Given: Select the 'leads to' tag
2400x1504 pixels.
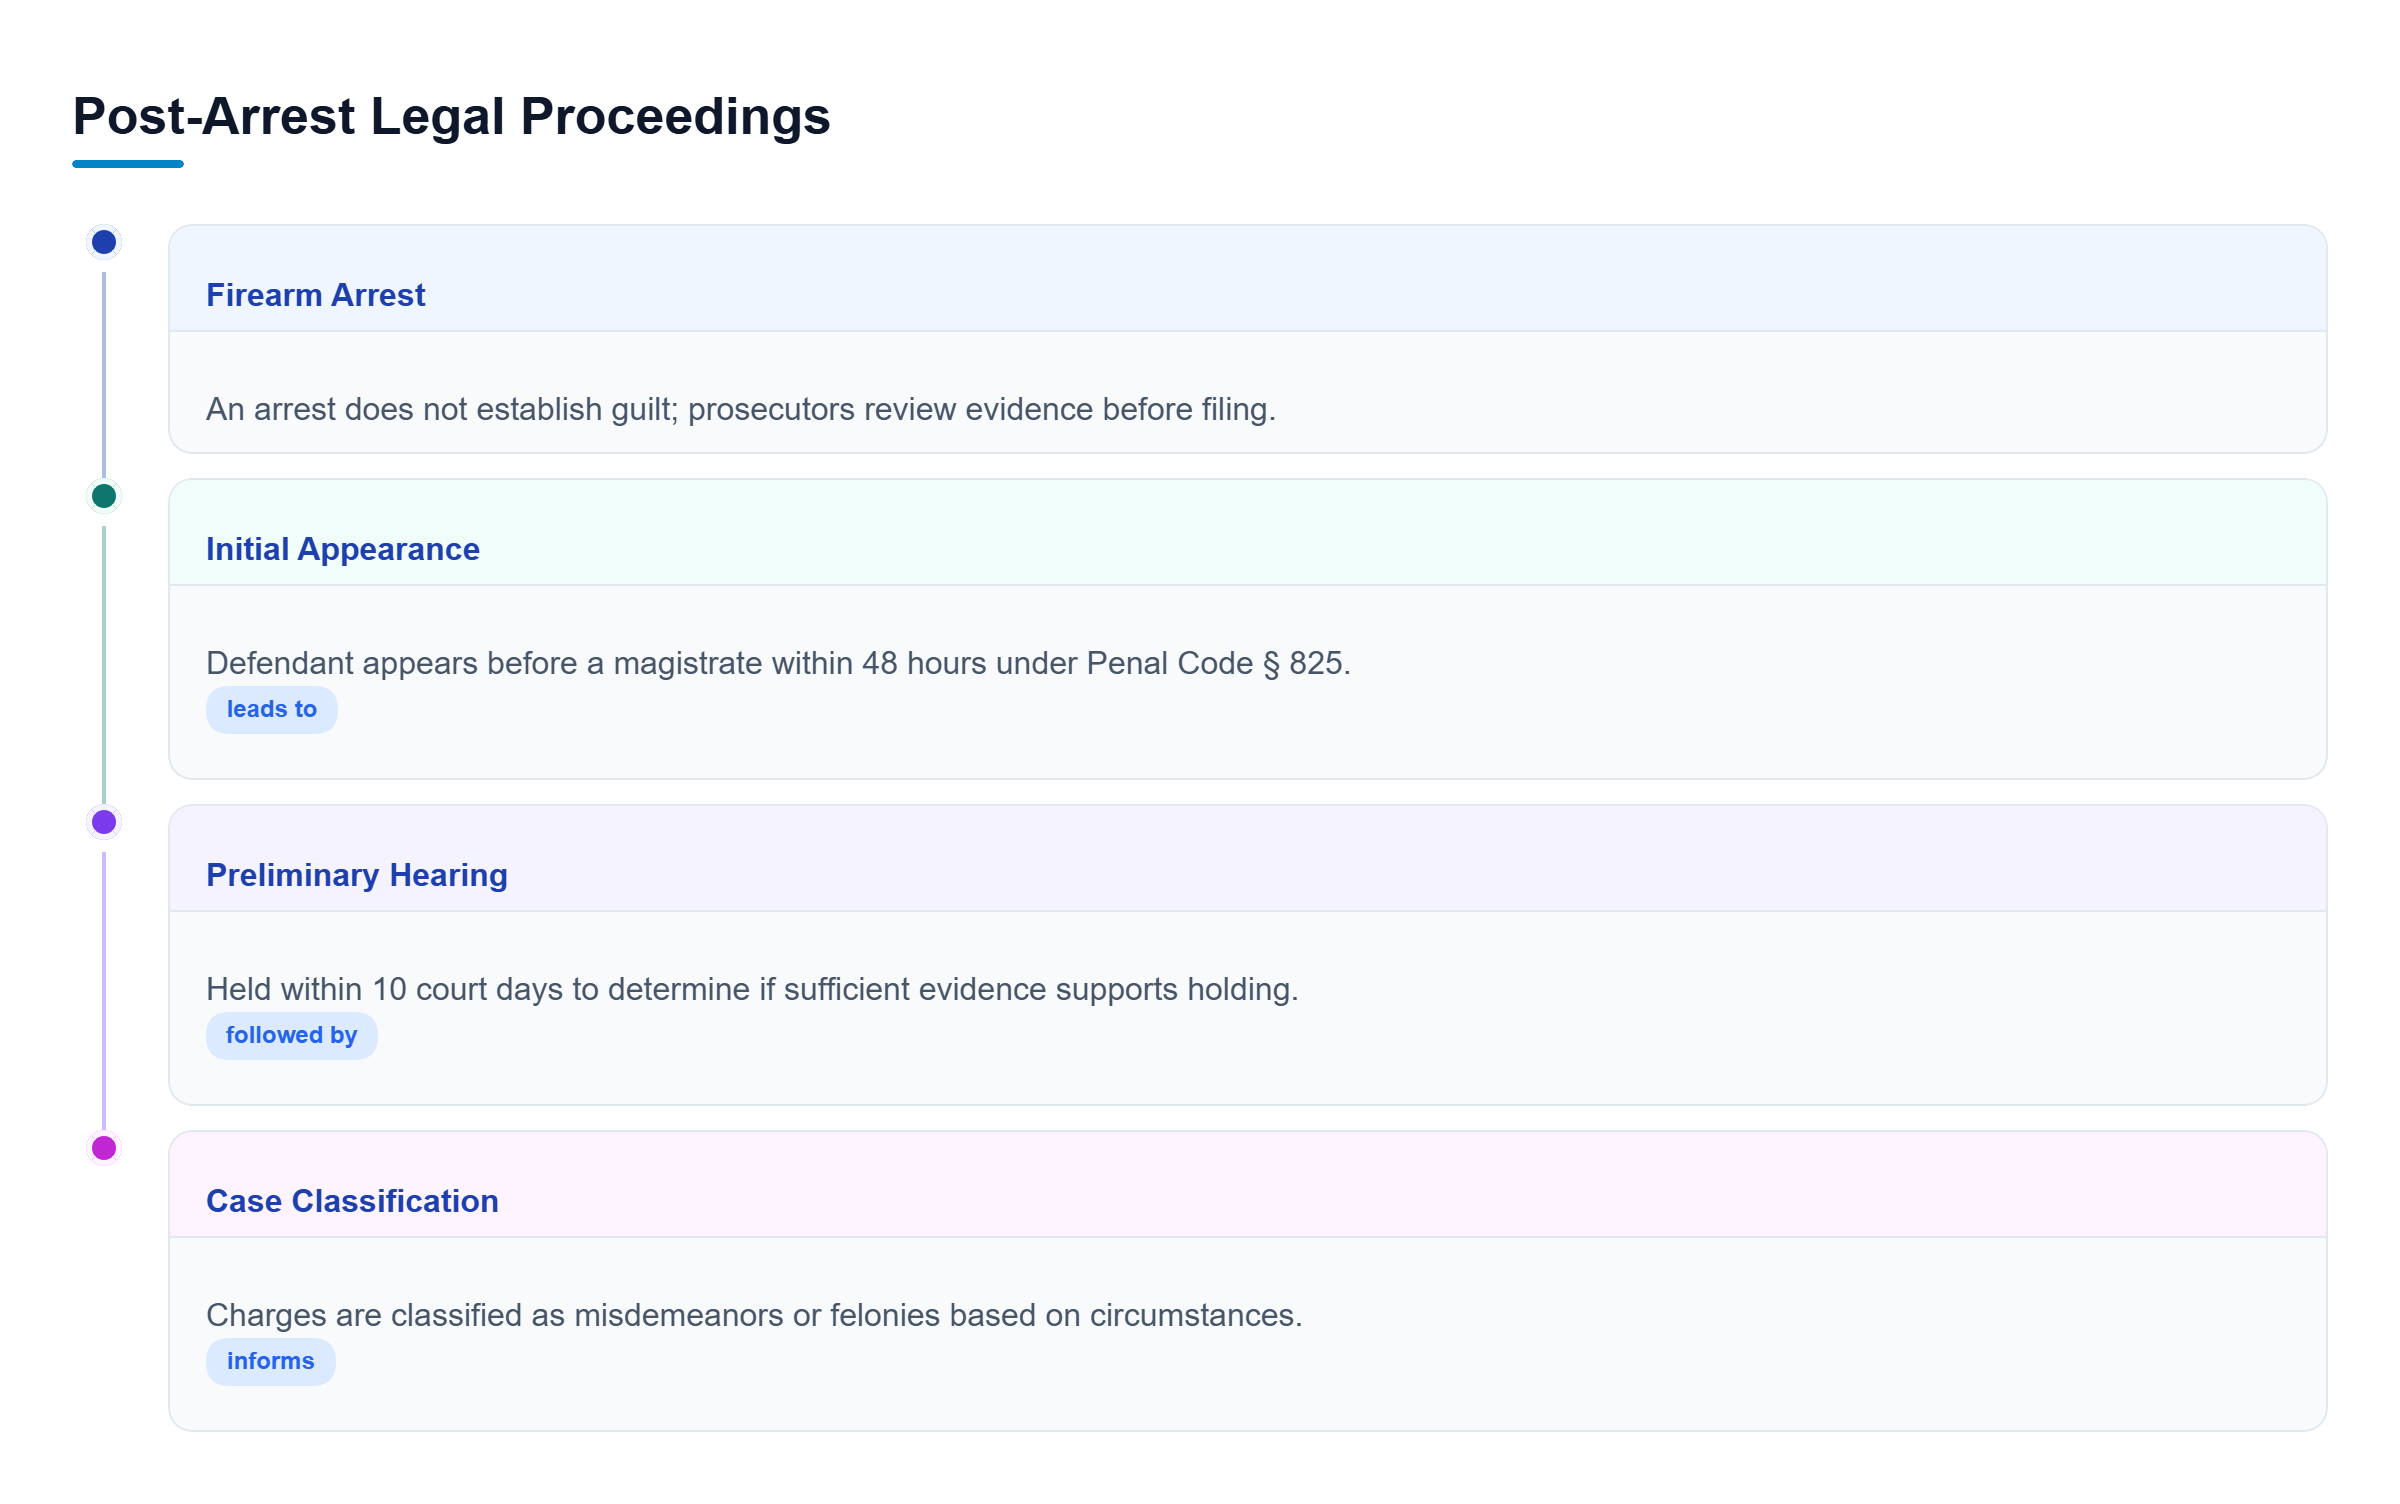Looking at the screenshot, I should pyautogui.click(x=272, y=709).
